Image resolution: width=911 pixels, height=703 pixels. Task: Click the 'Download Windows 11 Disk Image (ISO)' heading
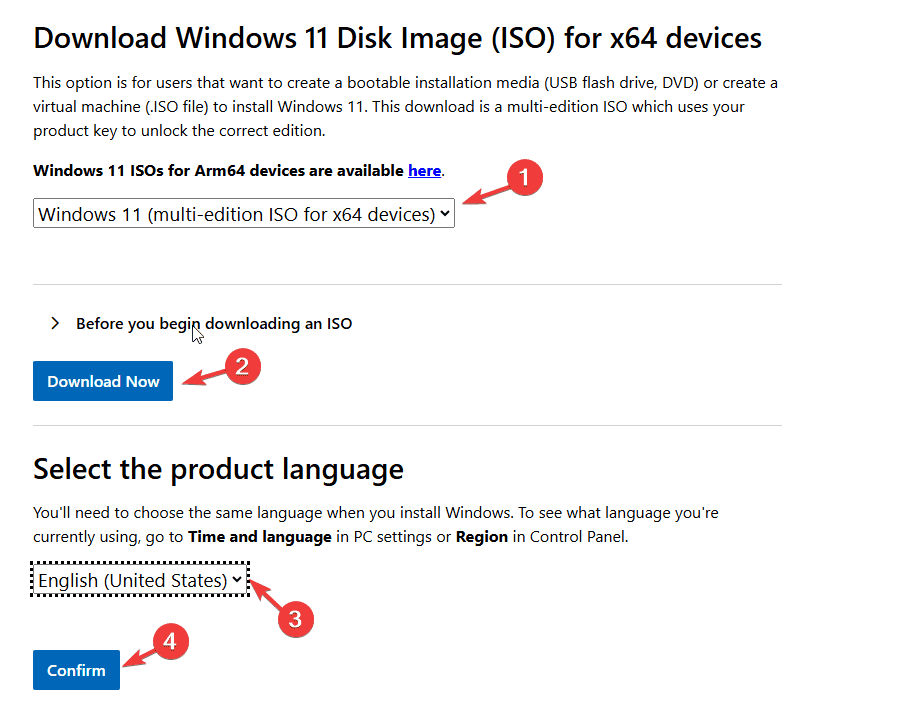click(x=397, y=38)
